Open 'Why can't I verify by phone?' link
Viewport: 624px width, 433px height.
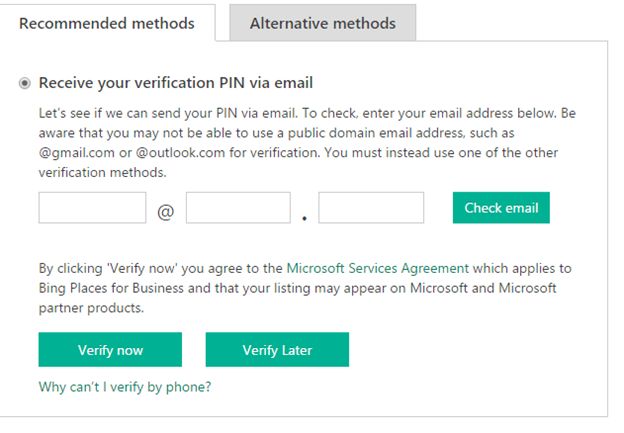pyautogui.click(x=125, y=387)
